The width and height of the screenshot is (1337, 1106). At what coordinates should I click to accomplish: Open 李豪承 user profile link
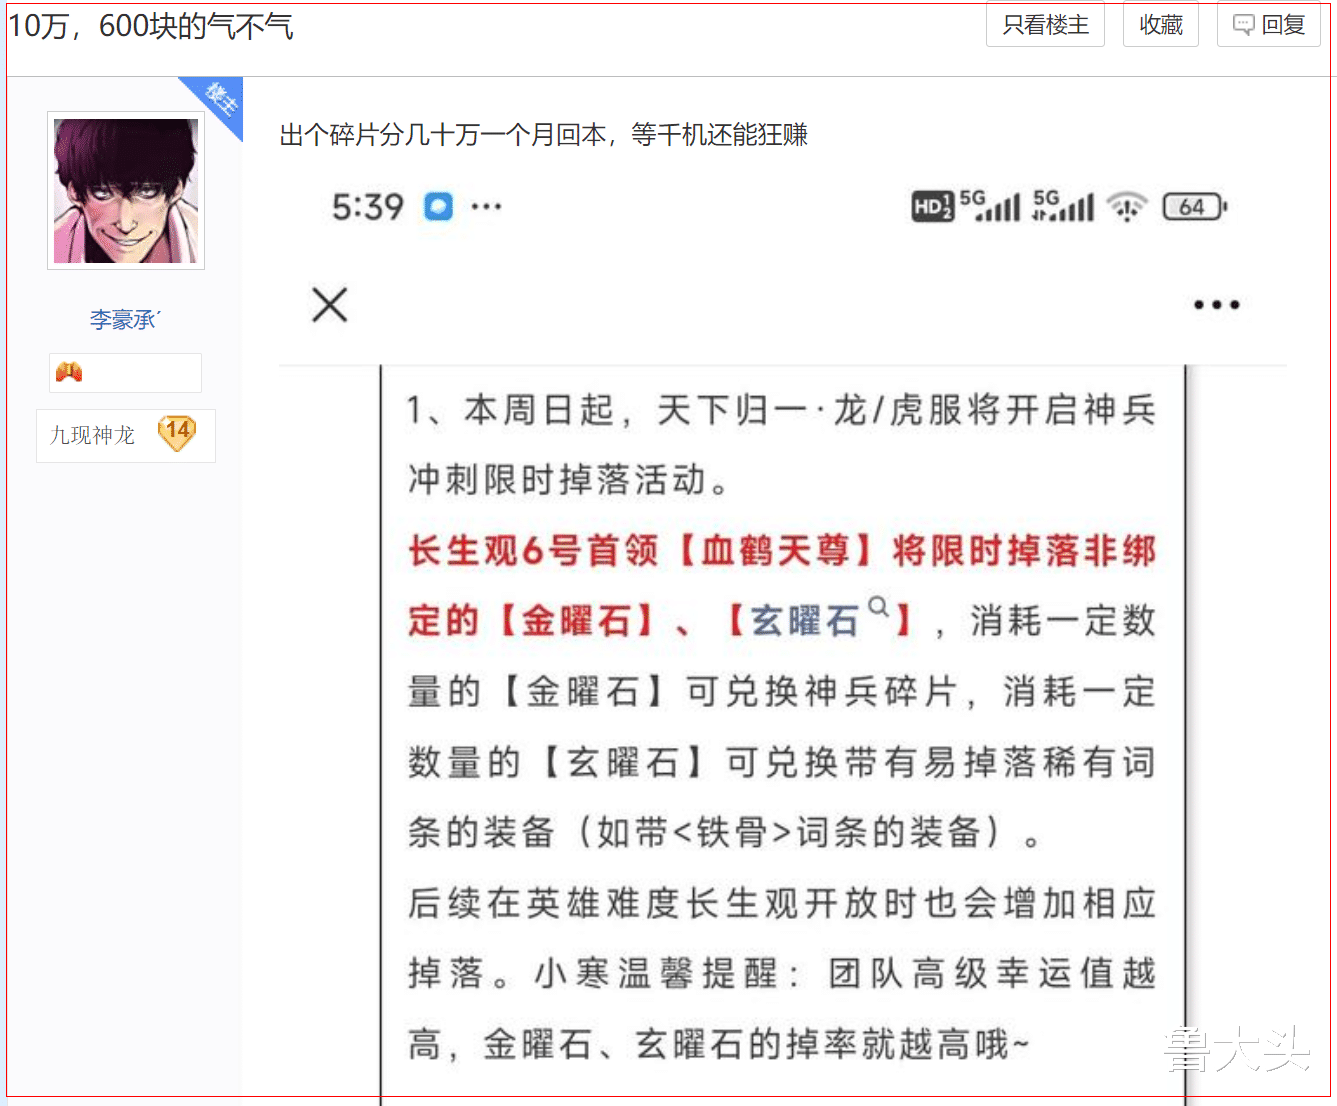point(125,319)
